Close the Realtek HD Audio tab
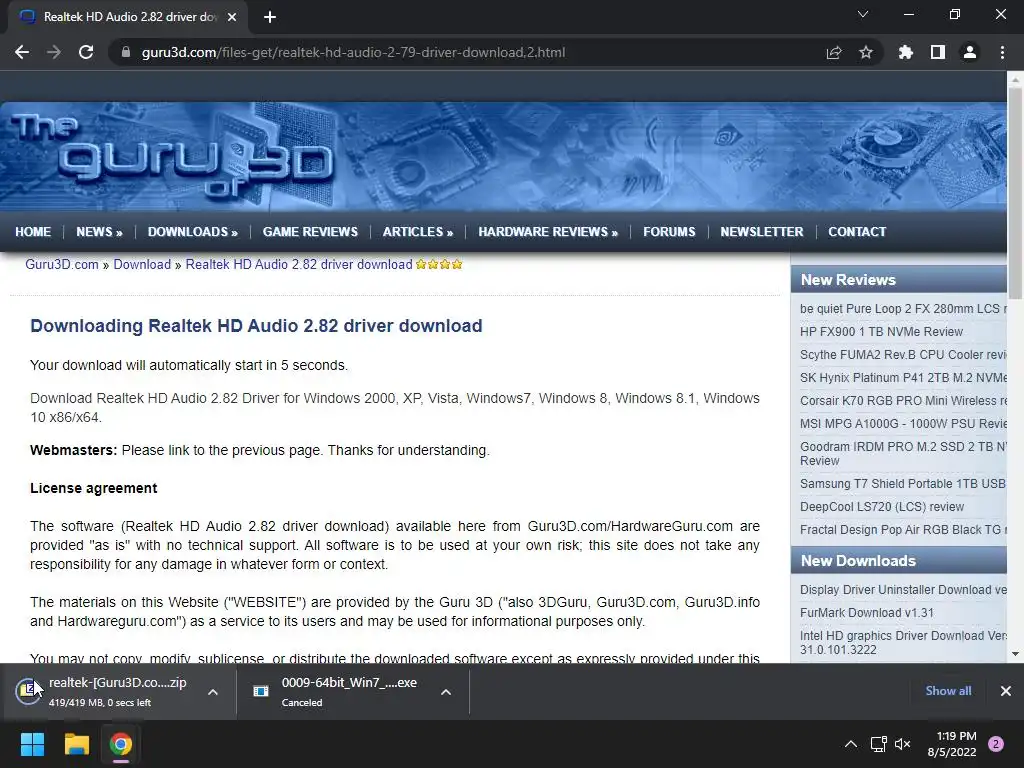Screen dimensions: 1024x768 click(232, 17)
